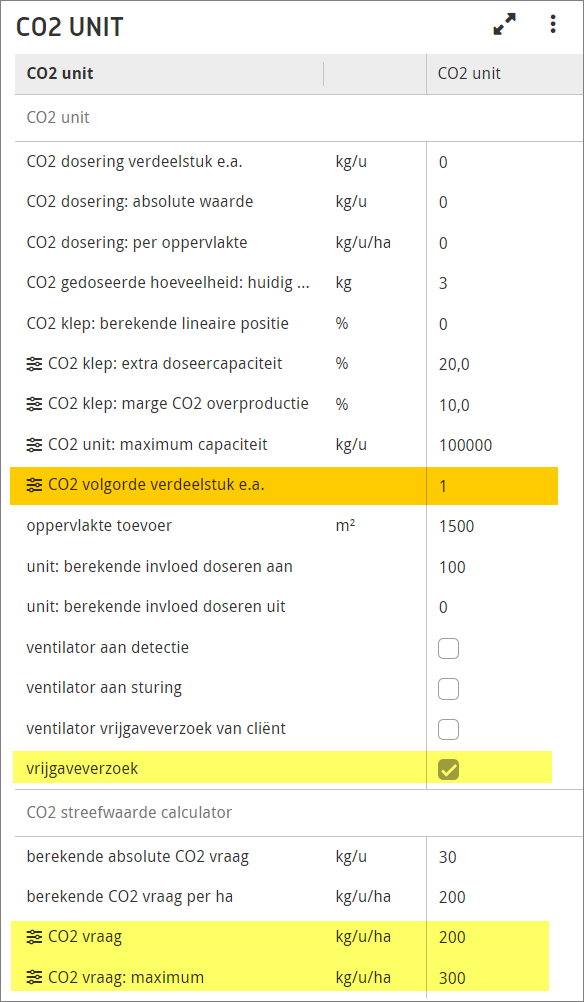The height and width of the screenshot is (1002, 584).
Task: Open the three-dot options menu
Action: coord(553,24)
